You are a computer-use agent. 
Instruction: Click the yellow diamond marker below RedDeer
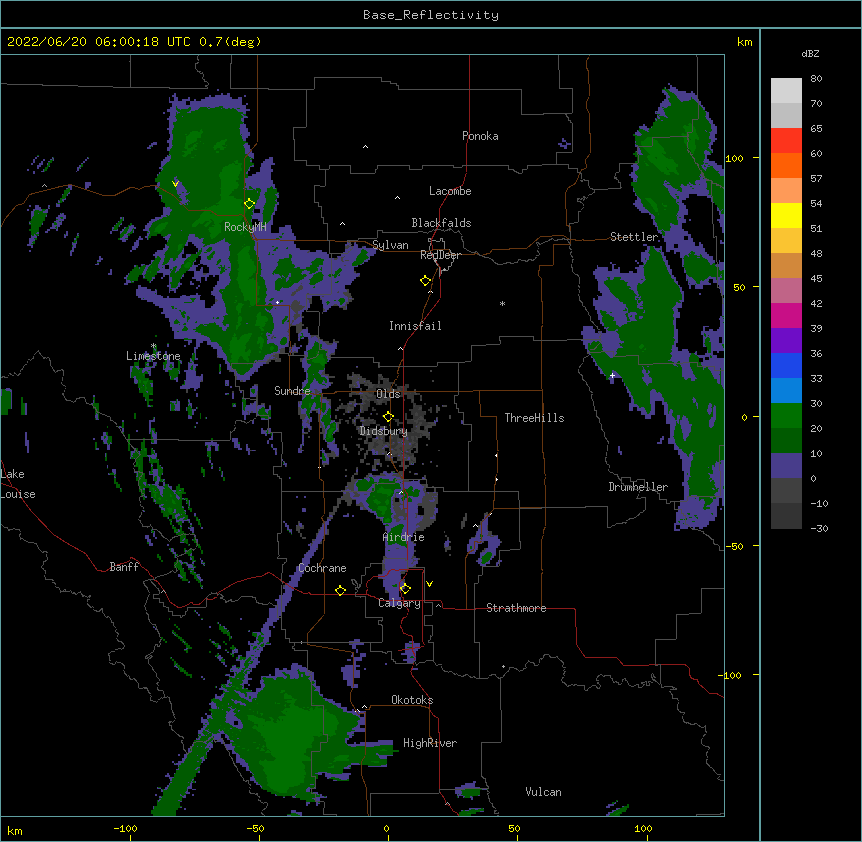tap(426, 281)
